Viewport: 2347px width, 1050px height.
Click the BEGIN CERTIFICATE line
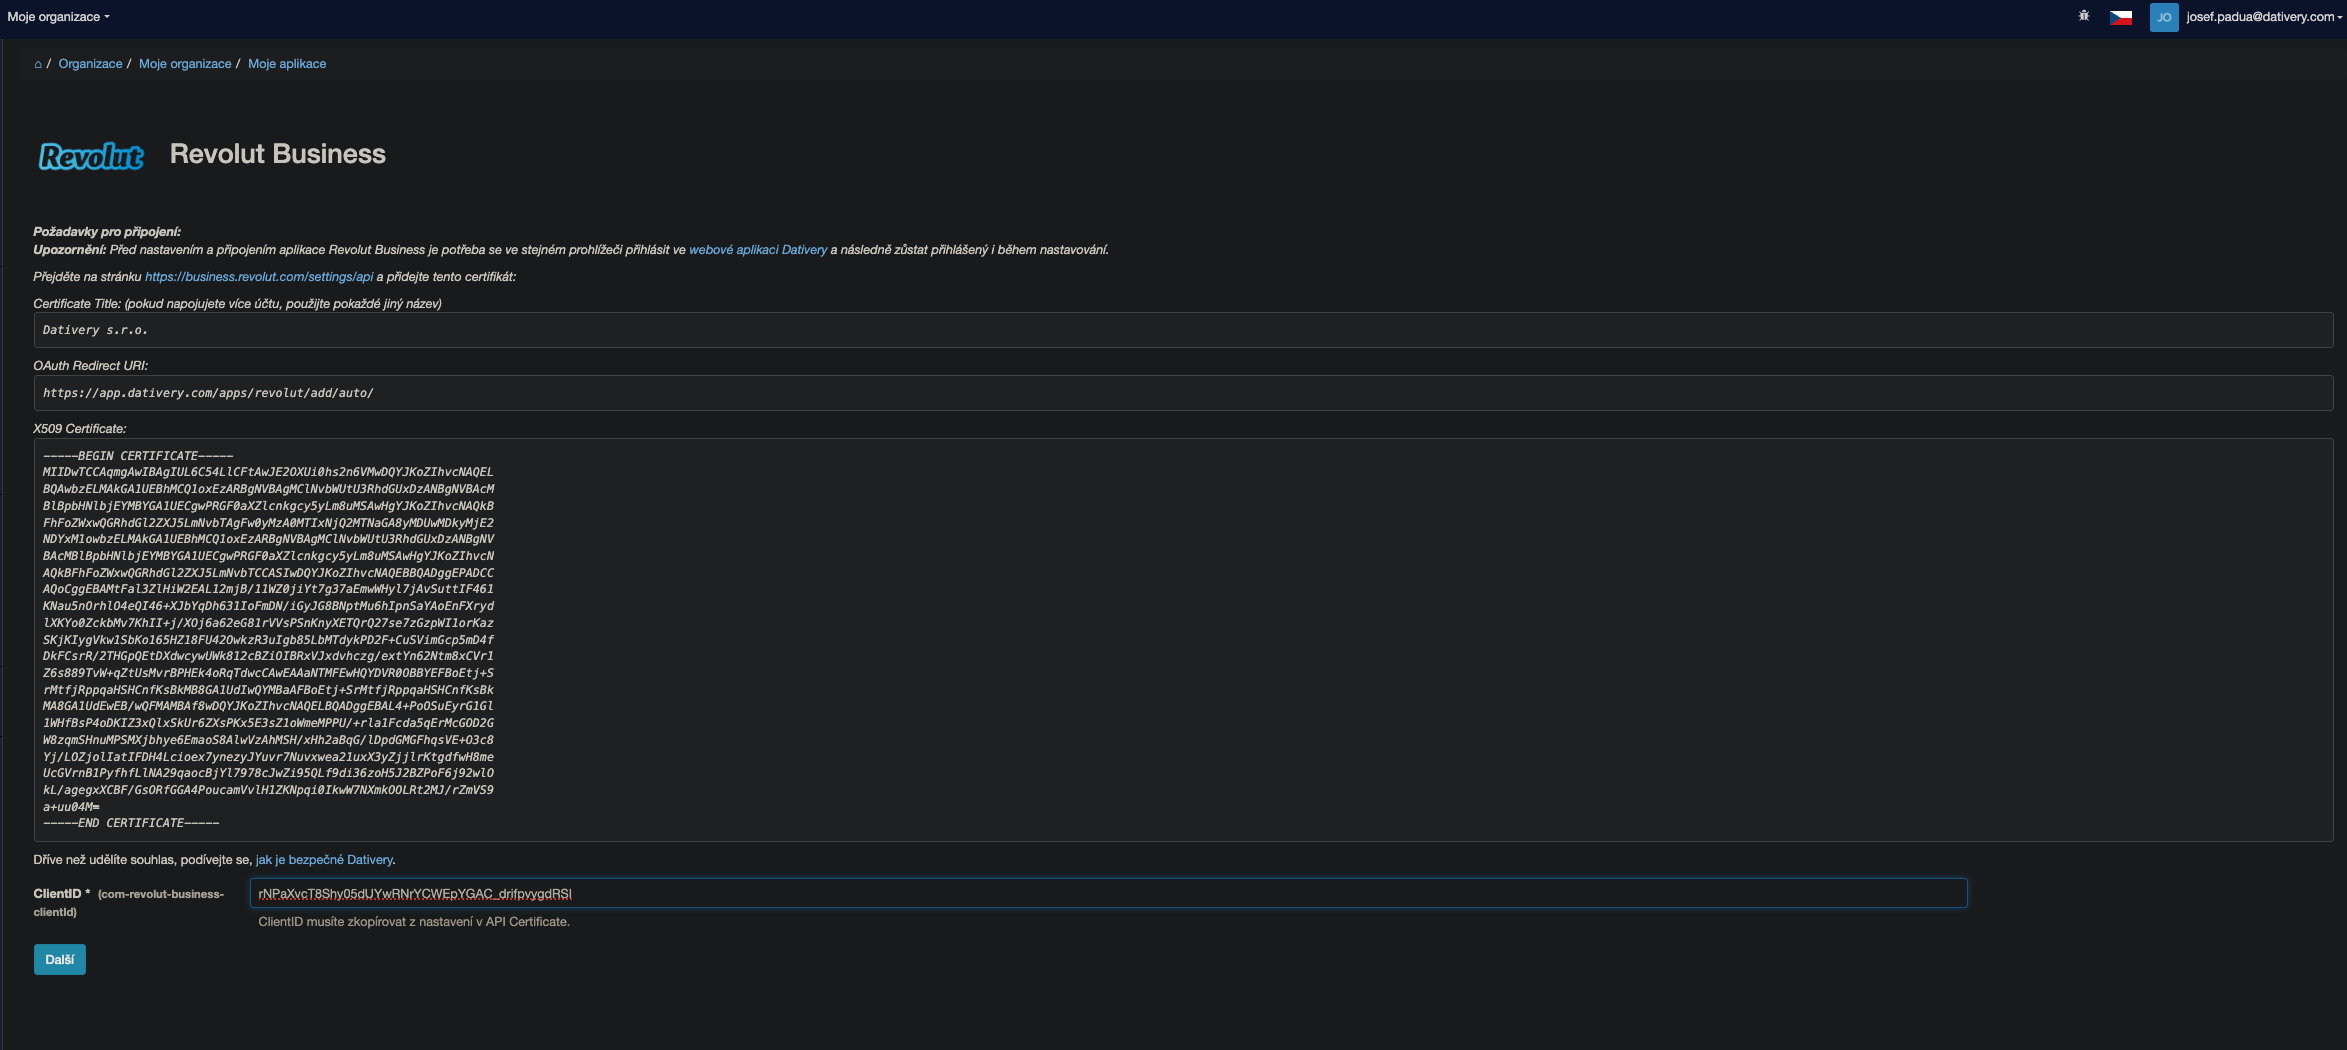[138, 456]
